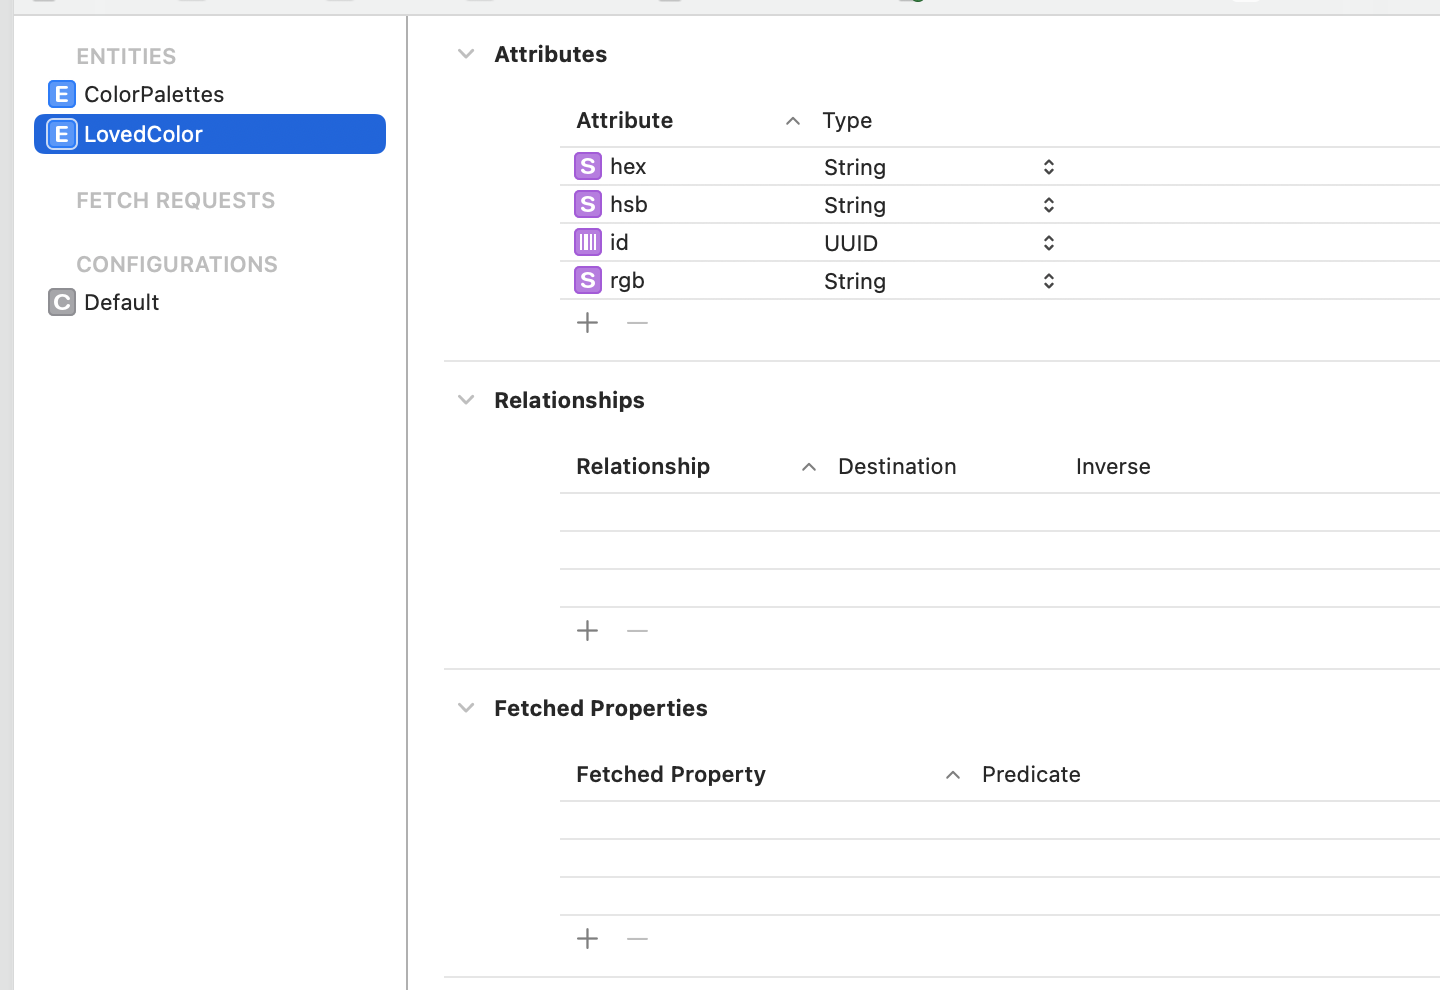Click the CONFIGURATIONS section label
This screenshot has height=990, width=1440.
[x=177, y=264]
